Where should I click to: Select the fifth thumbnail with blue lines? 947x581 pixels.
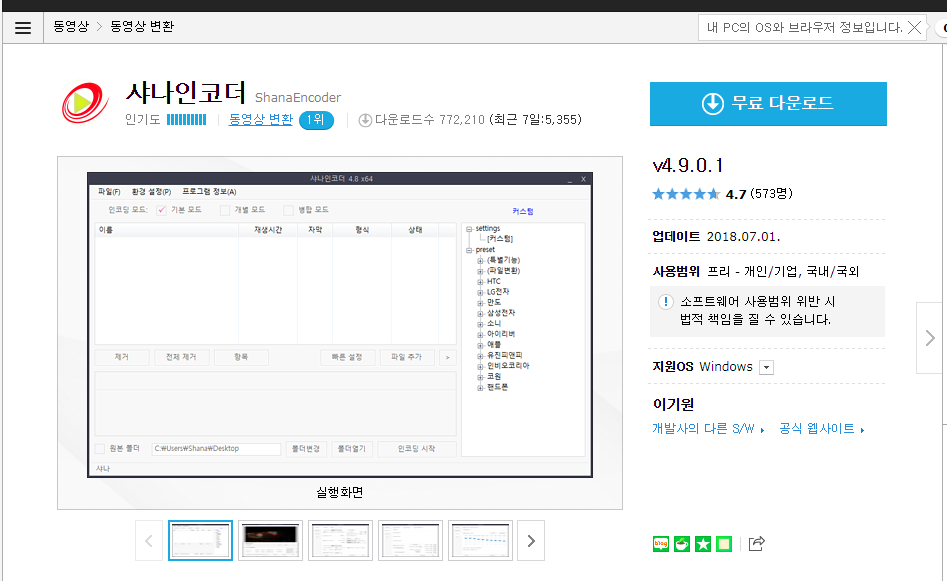click(481, 541)
